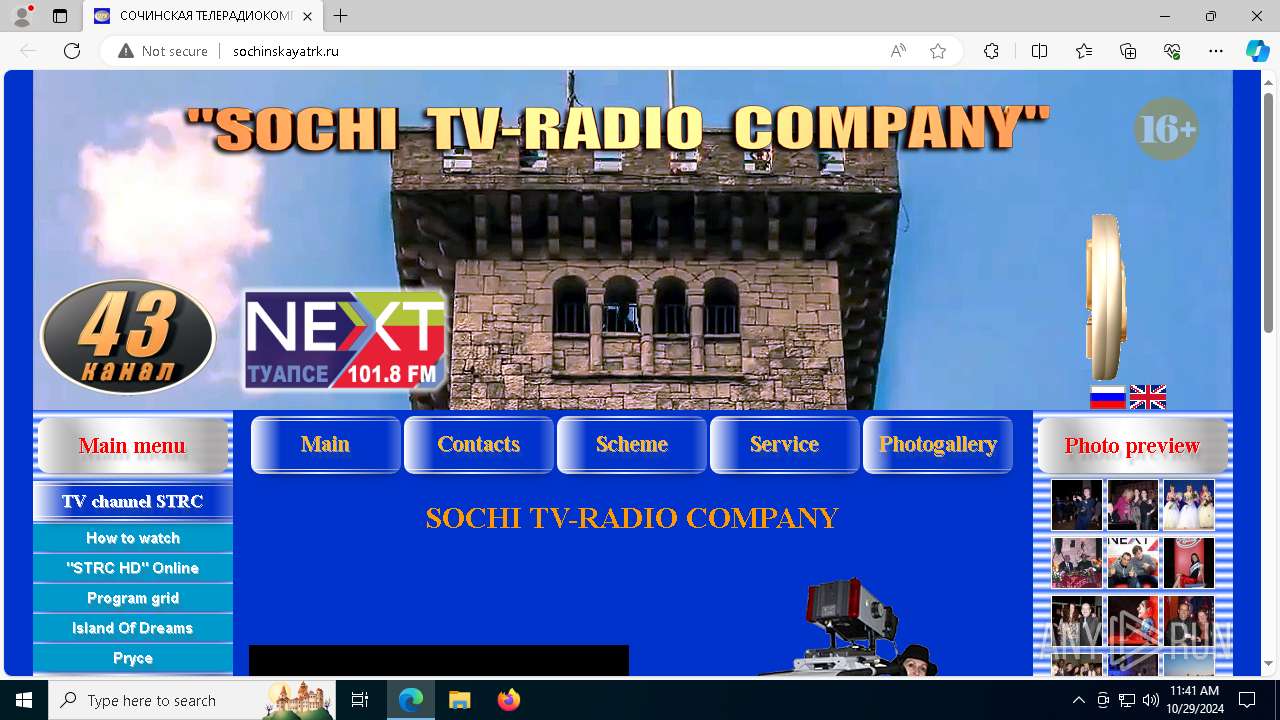Open first photo preview thumbnail, top row
This screenshot has height=720, width=1280.
(1077, 505)
